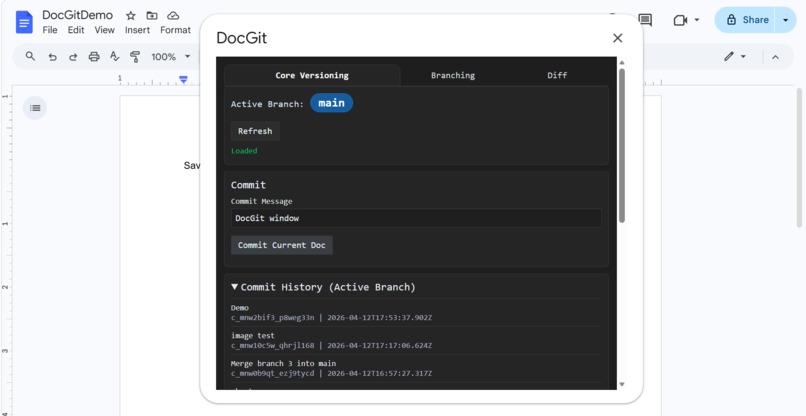Click the Print icon
This screenshot has height=416, width=806.
[94, 57]
